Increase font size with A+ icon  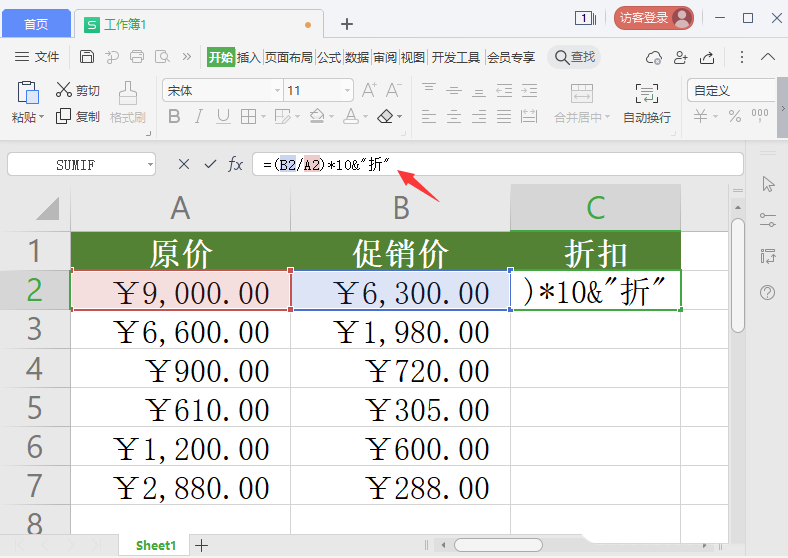point(369,90)
